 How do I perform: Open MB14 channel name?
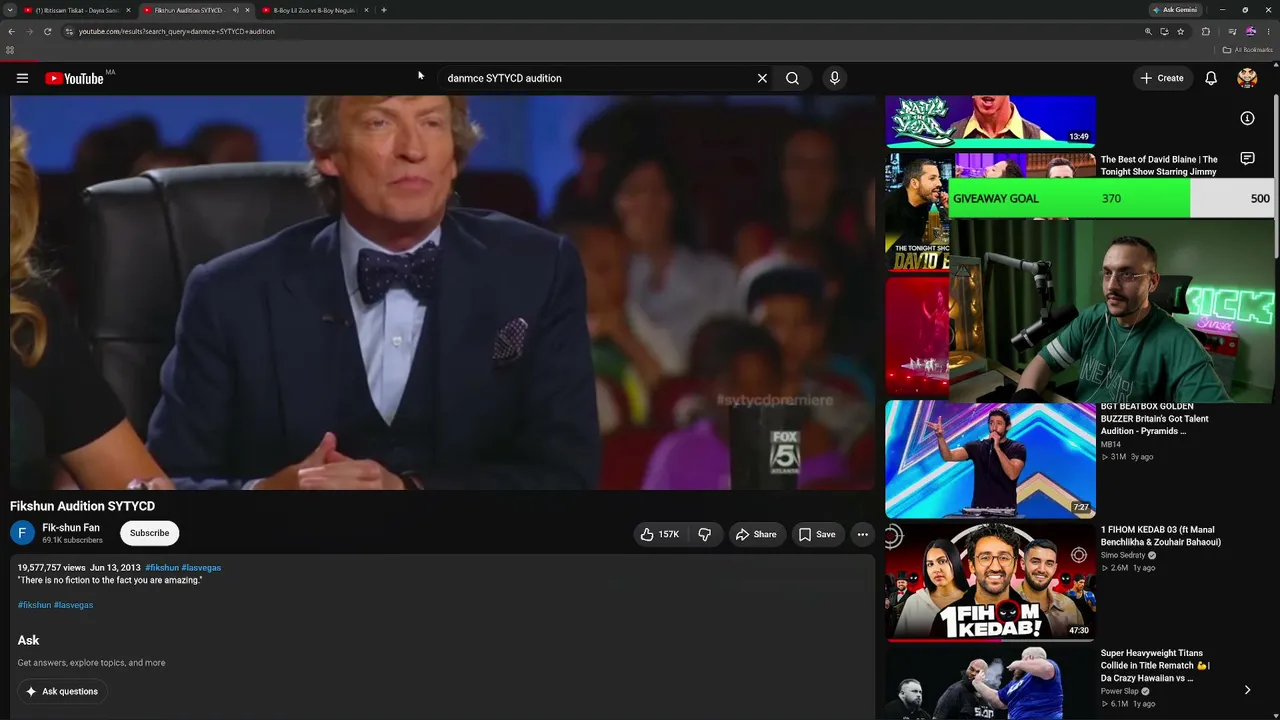pyautogui.click(x=1111, y=444)
